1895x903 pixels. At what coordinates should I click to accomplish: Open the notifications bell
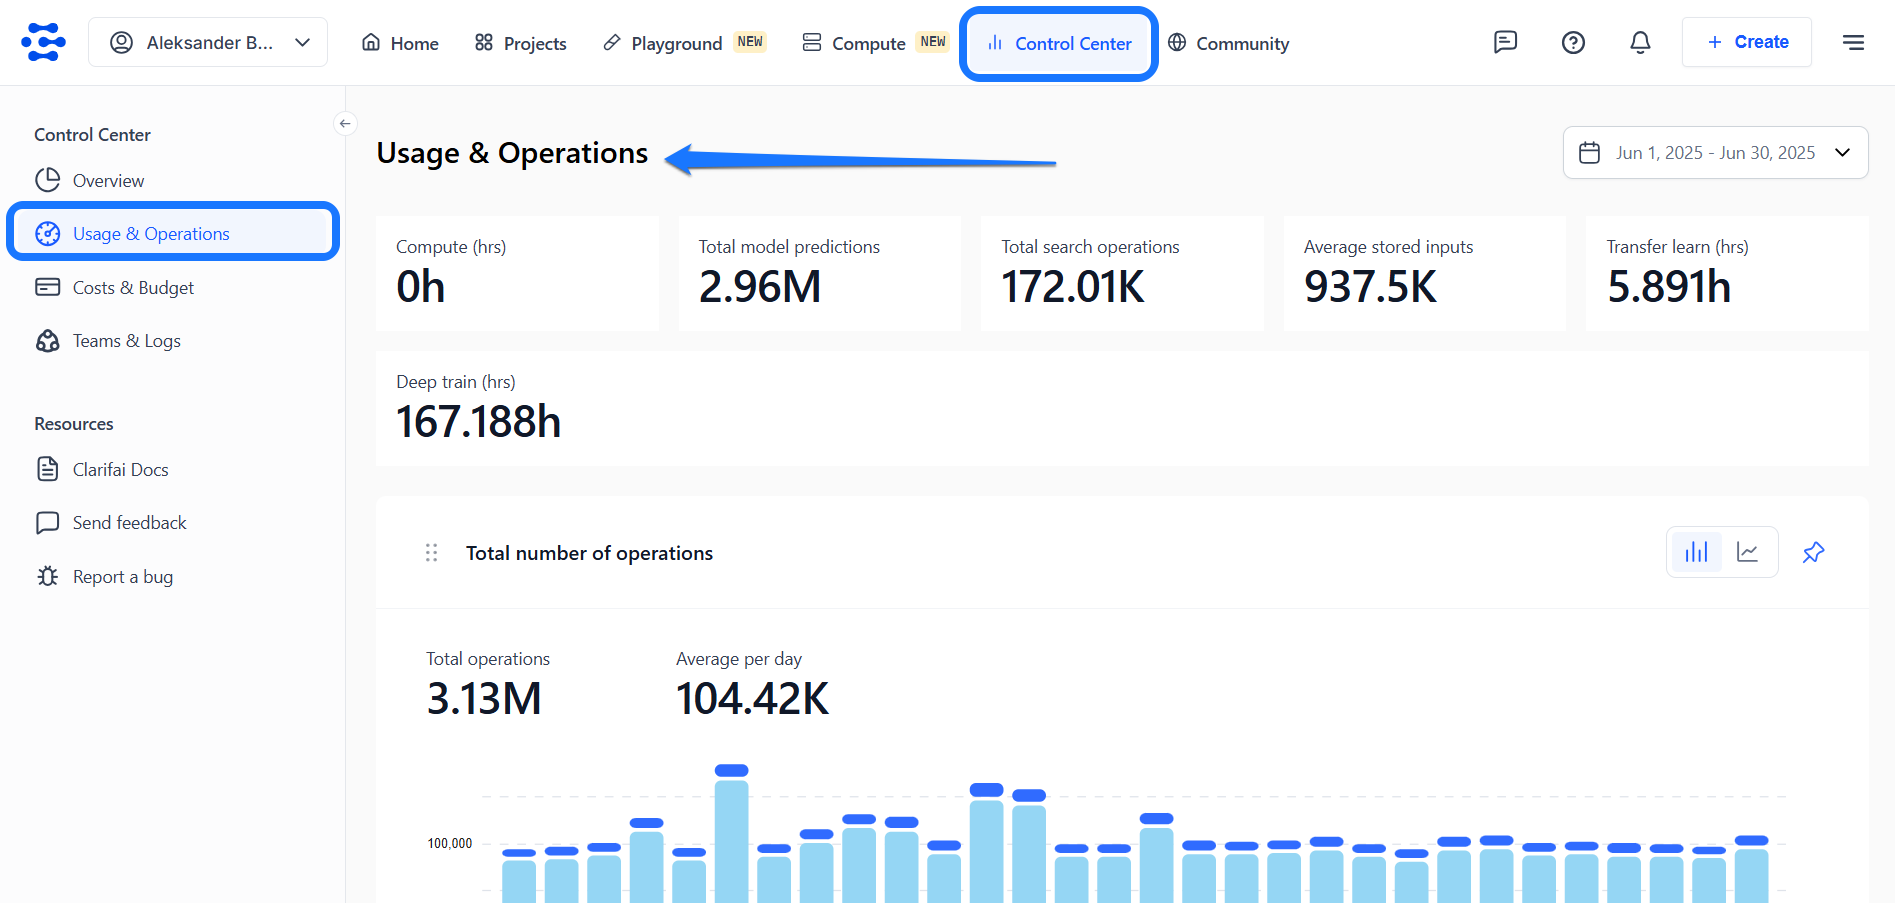[x=1640, y=42]
